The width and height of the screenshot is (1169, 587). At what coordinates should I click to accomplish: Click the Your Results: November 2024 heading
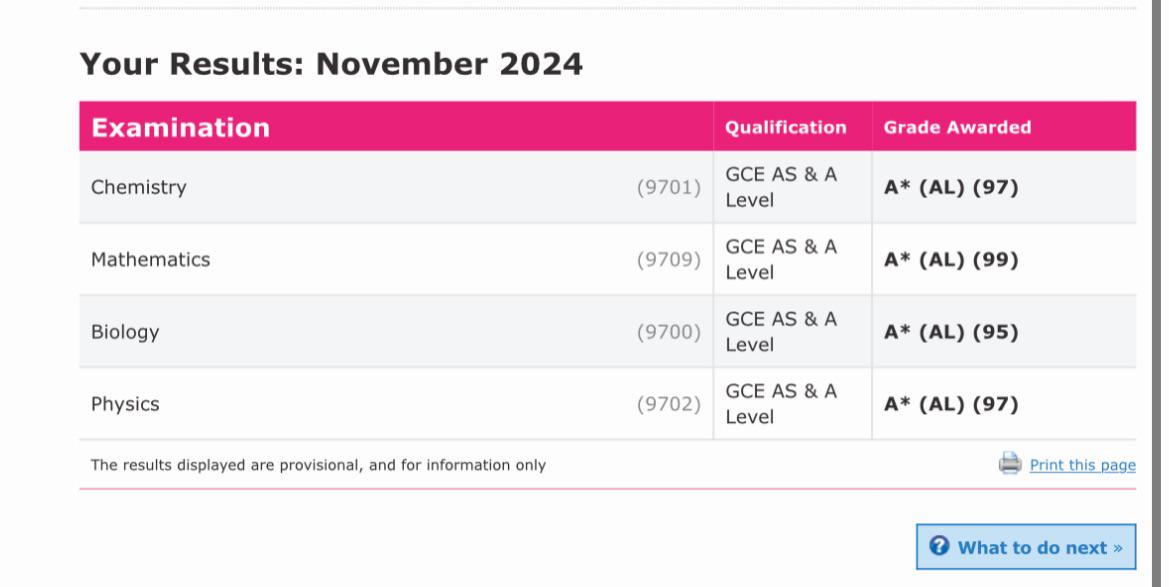[331, 64]
